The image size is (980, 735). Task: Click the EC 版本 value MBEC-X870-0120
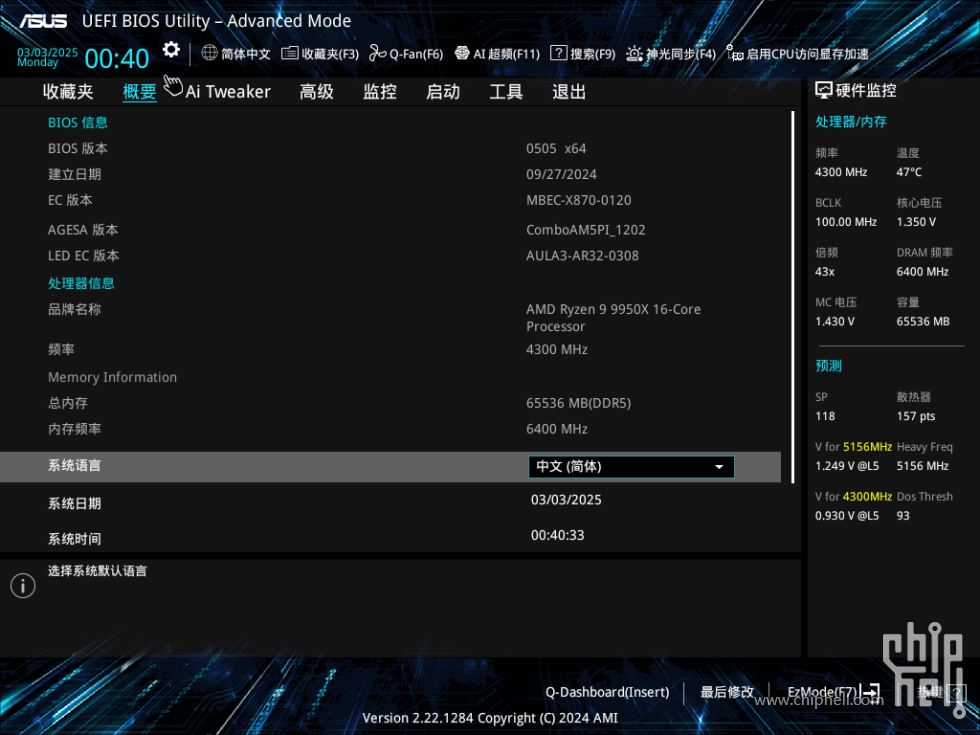(579, 200)
